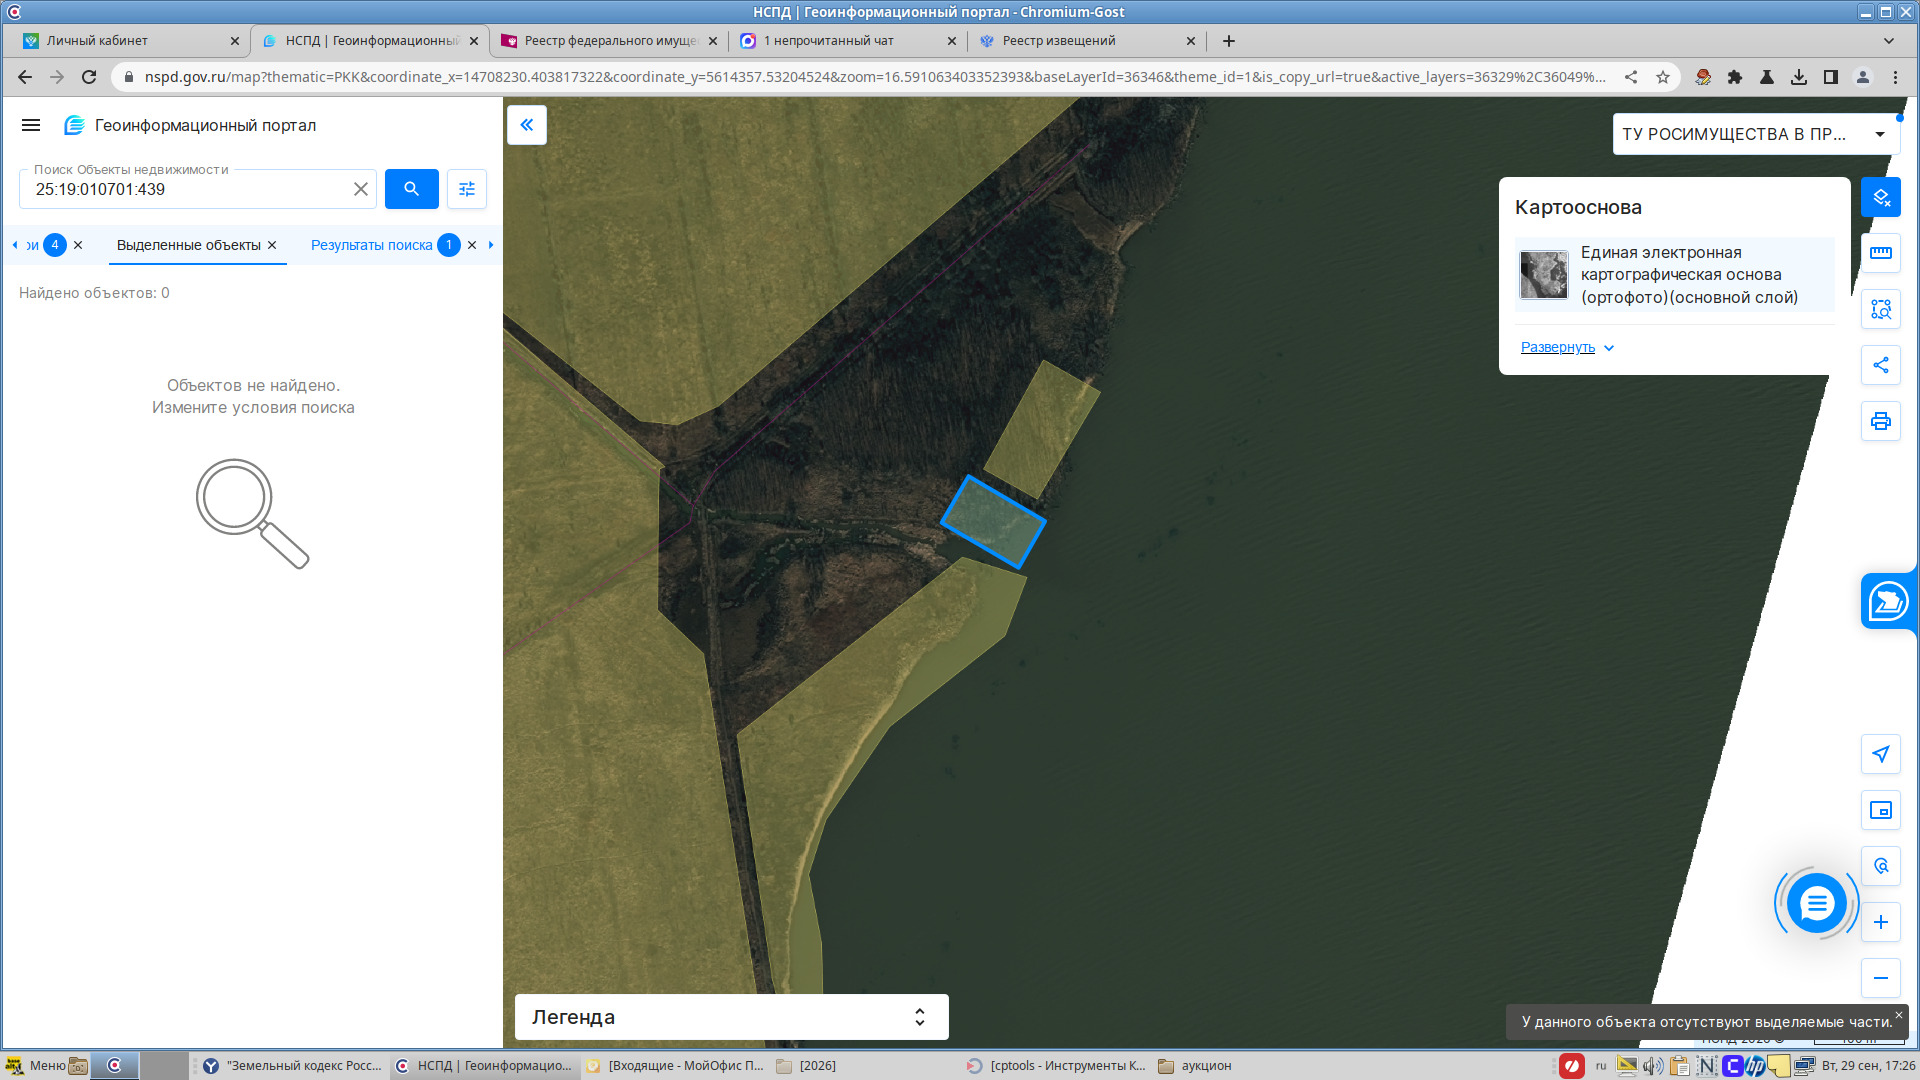Zoom out the map

1881,978
